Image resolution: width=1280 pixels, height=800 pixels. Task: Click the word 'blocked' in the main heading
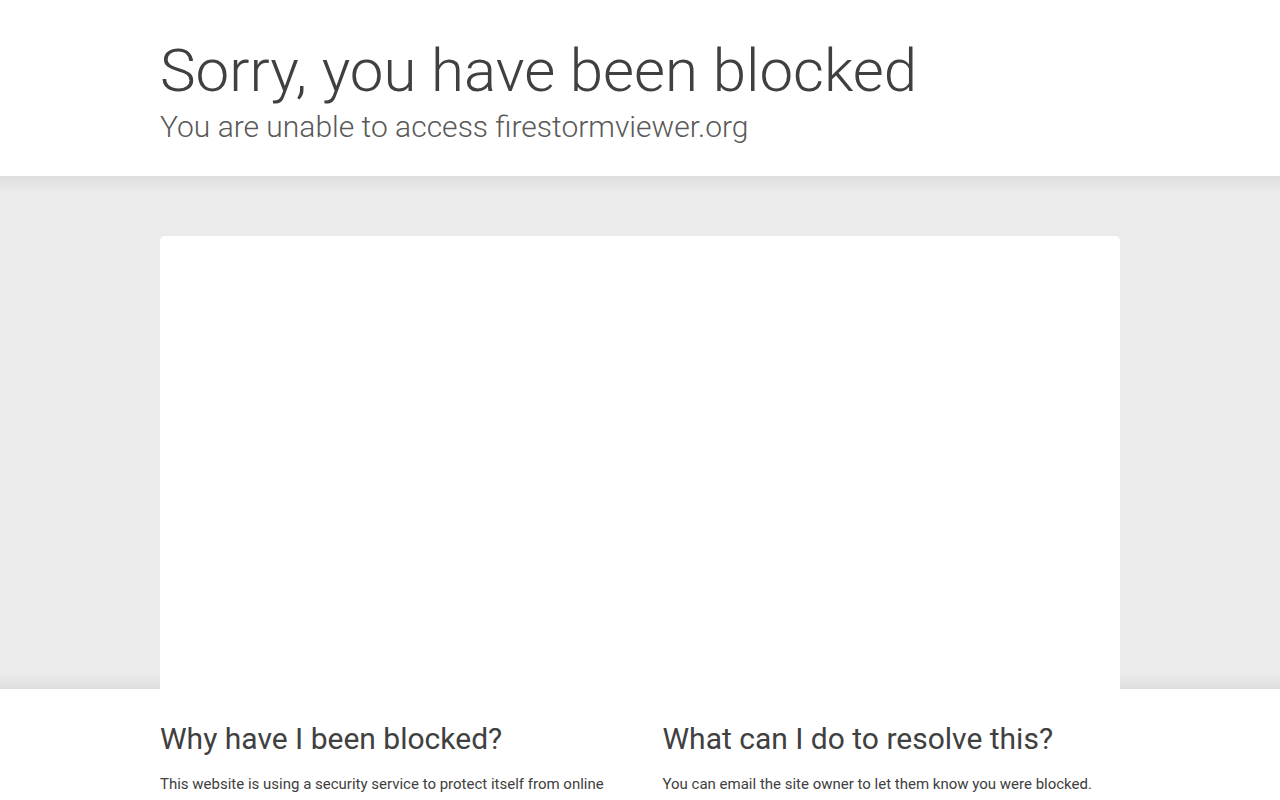coord(814,70)
